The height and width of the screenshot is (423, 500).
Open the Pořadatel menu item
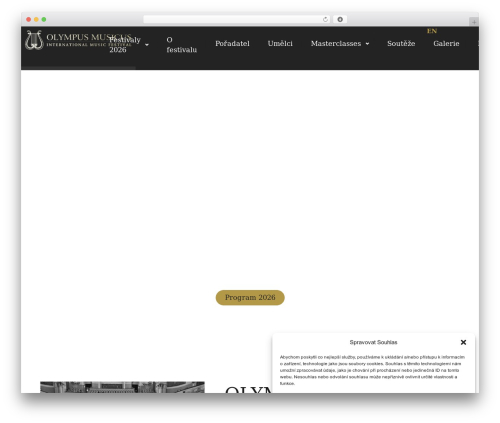coord(232,44)
